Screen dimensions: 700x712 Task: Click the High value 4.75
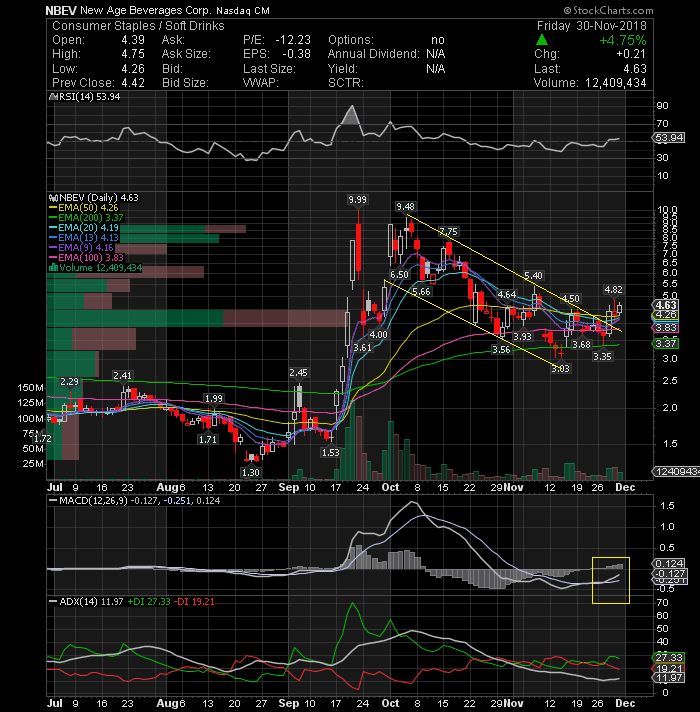coord(133,54)
